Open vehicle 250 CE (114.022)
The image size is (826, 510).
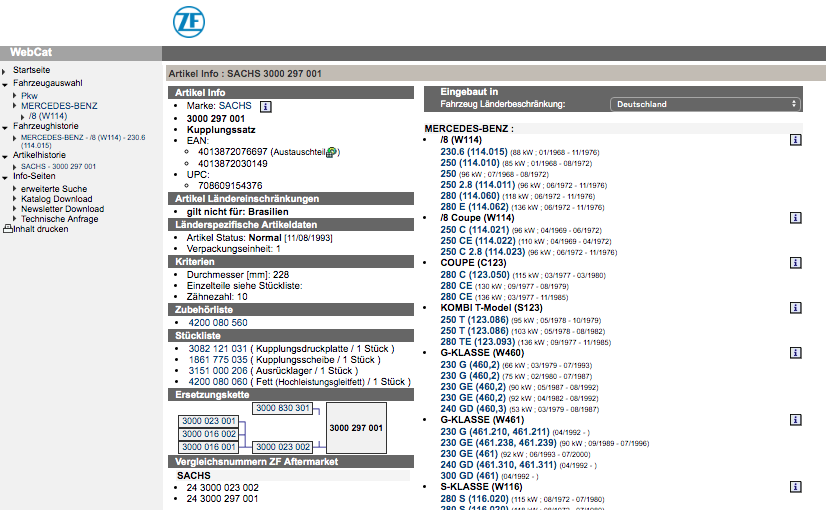pos(478,241)
